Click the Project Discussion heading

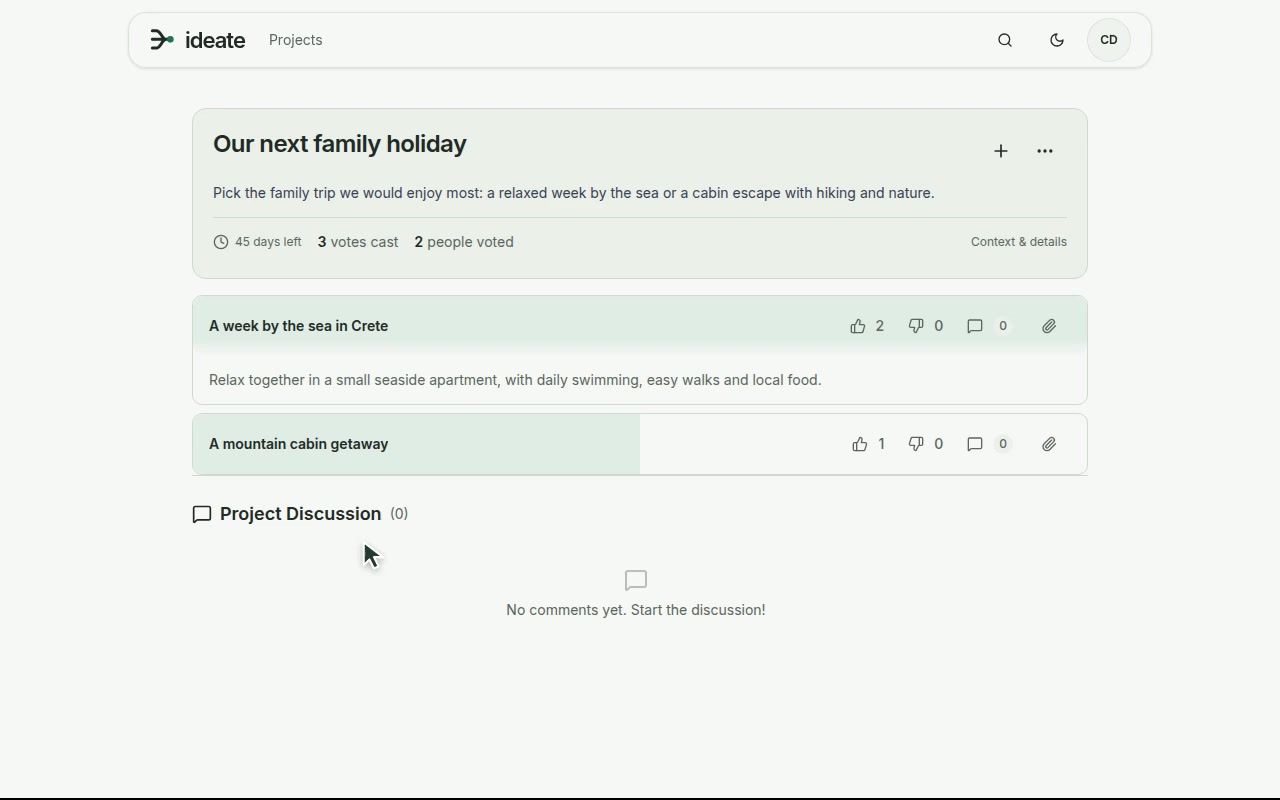300,514
